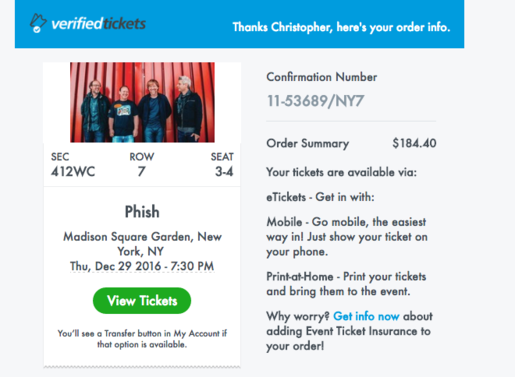Click the Confirmation Number heading

pyautogui.click(x=322, y=77)
